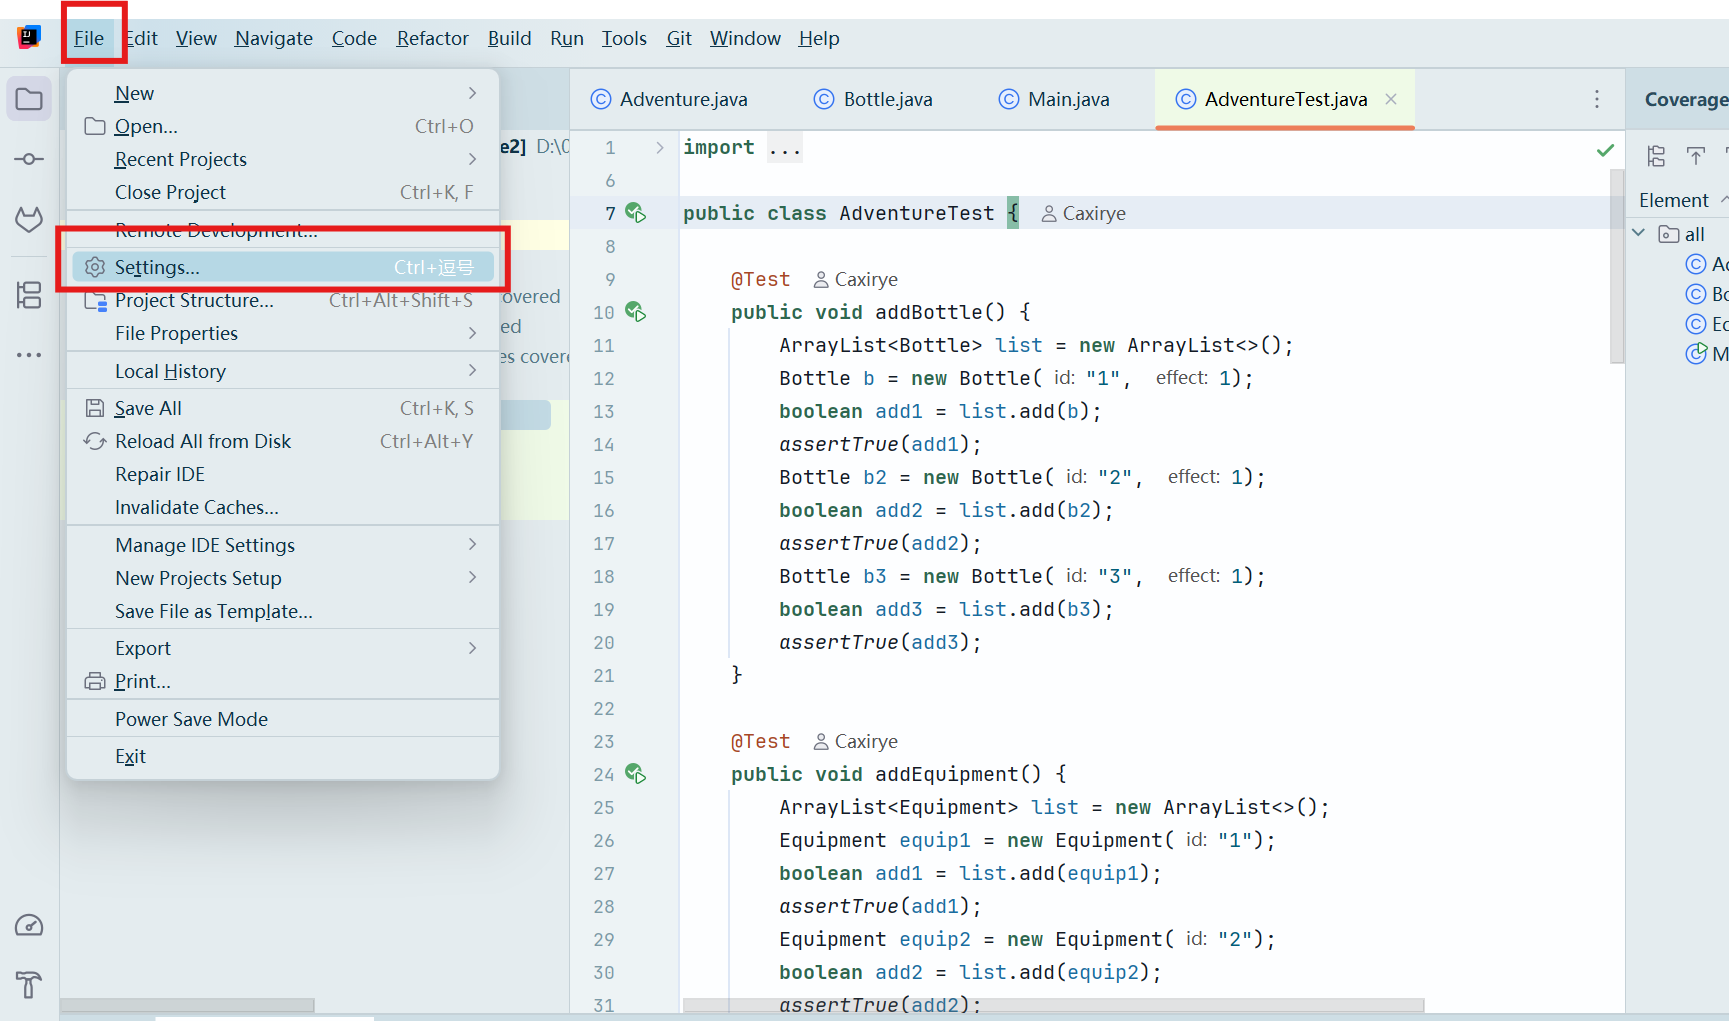Open the Project tool window folder icon
Viewport: 1729px width, 1021px height.
pyautogui.click(x=29, y=100)
